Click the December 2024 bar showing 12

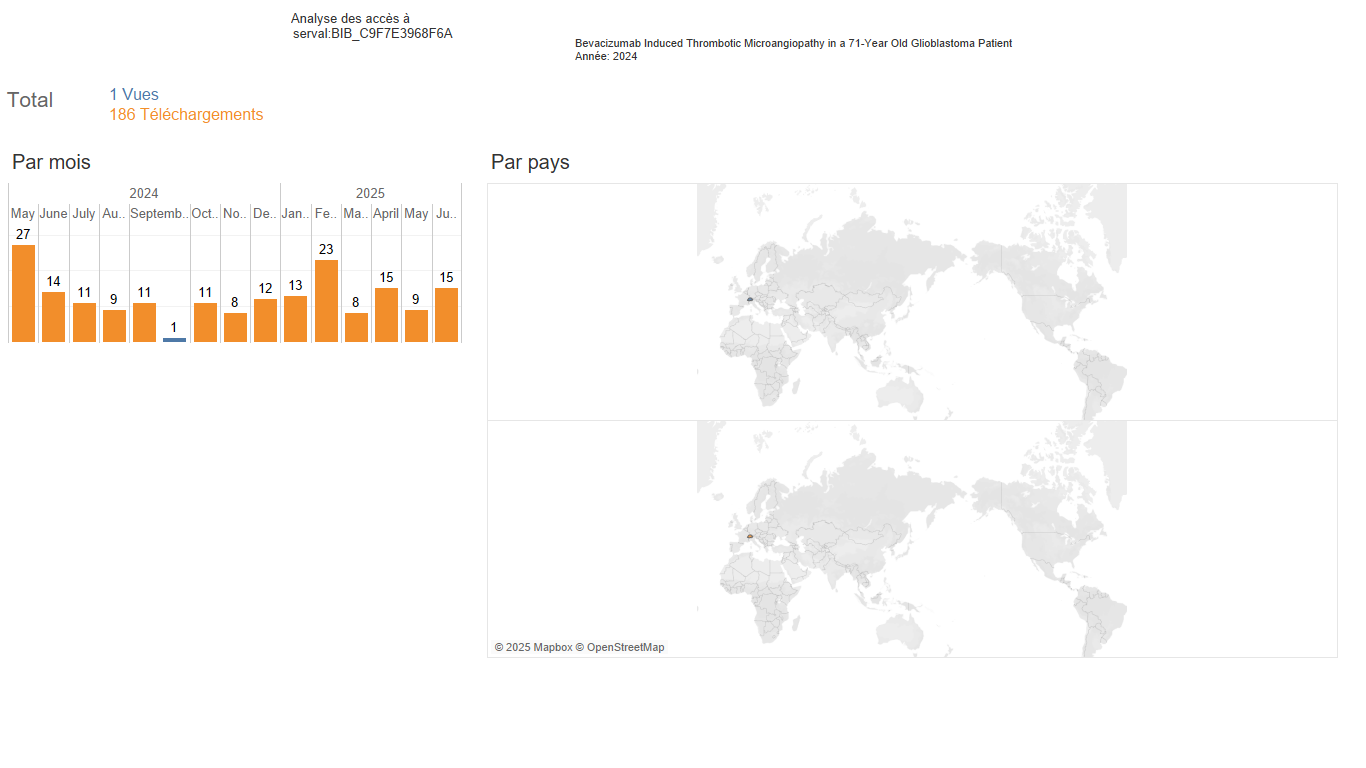(265, 320)
